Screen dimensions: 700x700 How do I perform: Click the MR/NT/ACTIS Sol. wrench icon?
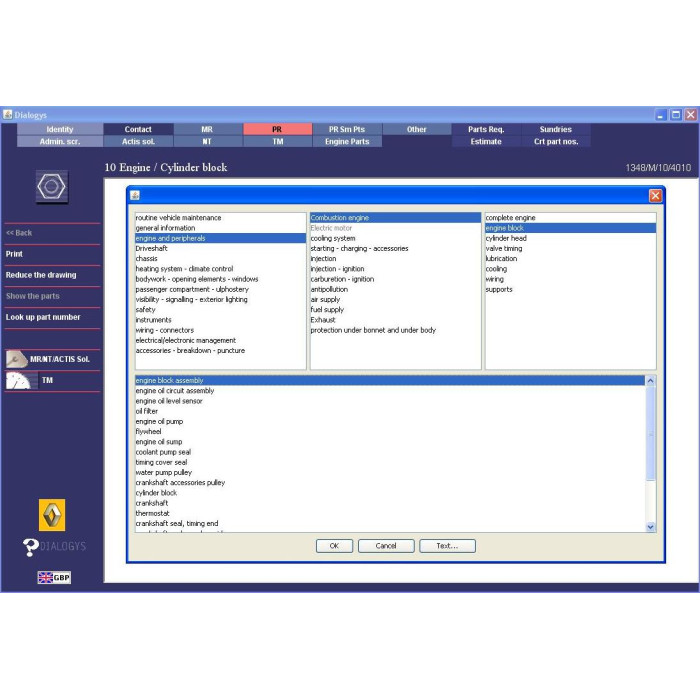pos(17,359)
